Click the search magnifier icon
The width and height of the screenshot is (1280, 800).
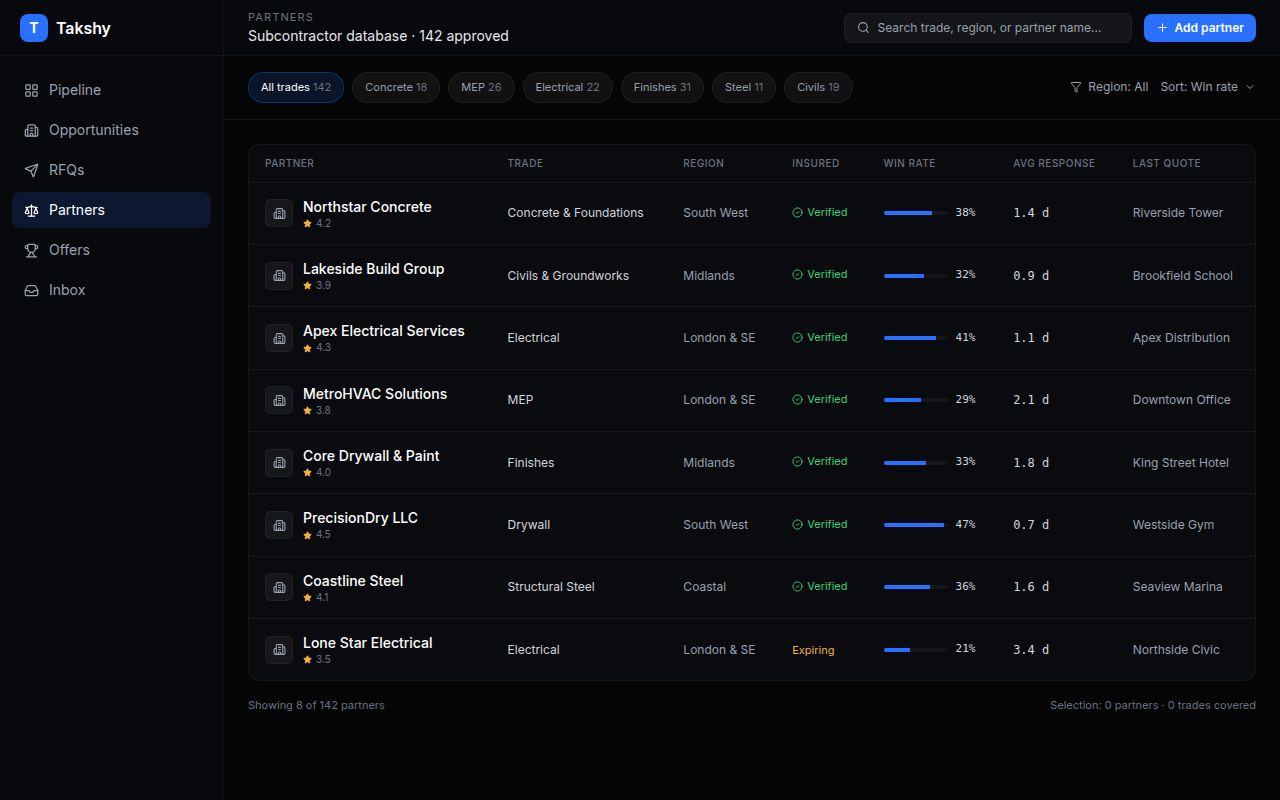(864, 28)
